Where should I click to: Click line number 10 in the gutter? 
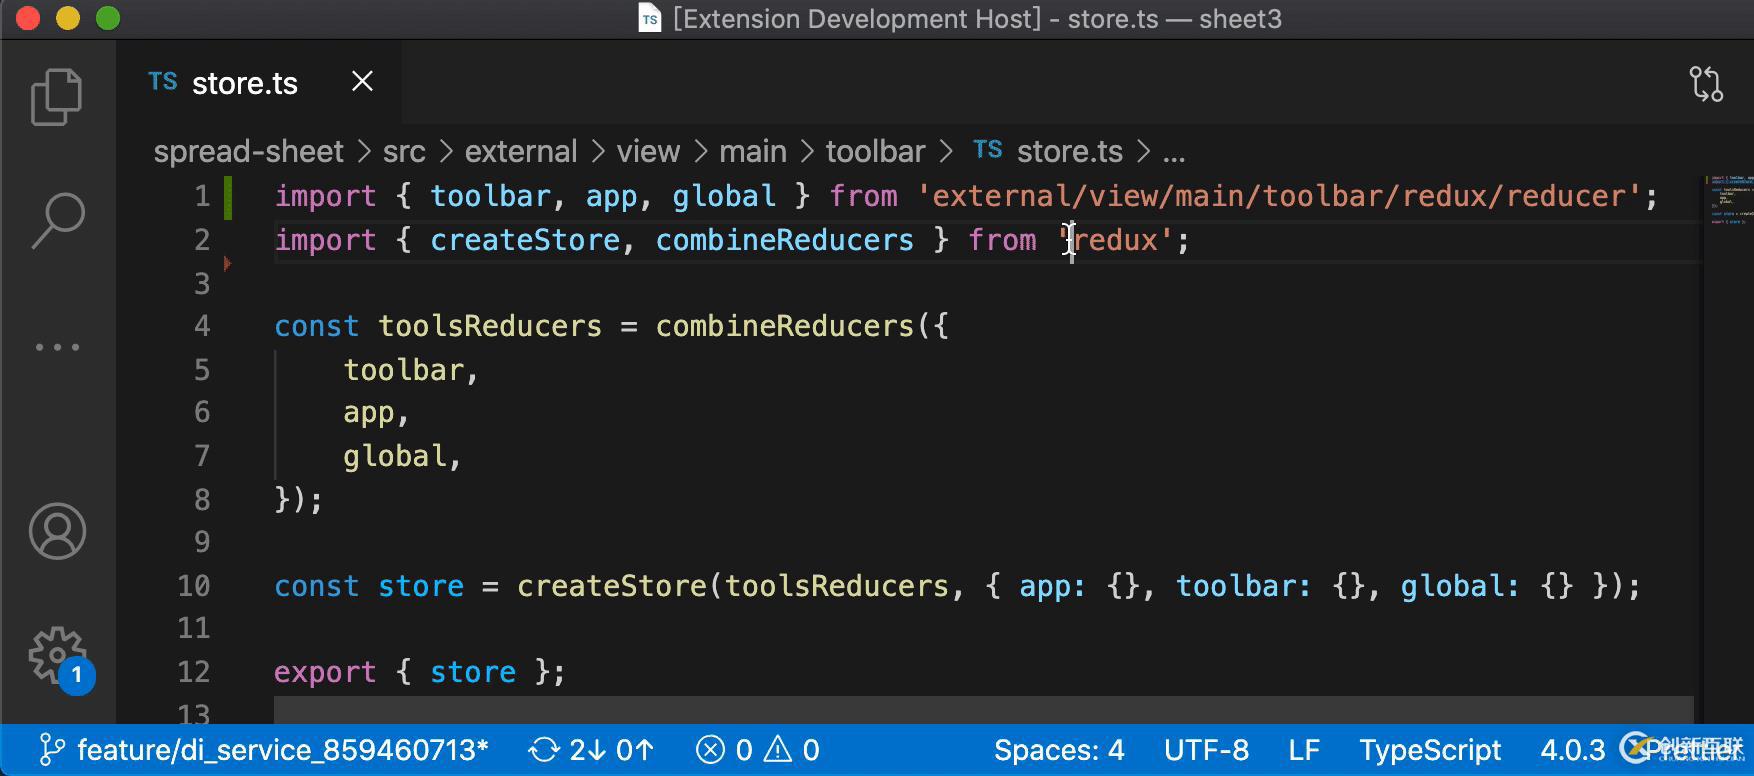(x=194, y=586)
